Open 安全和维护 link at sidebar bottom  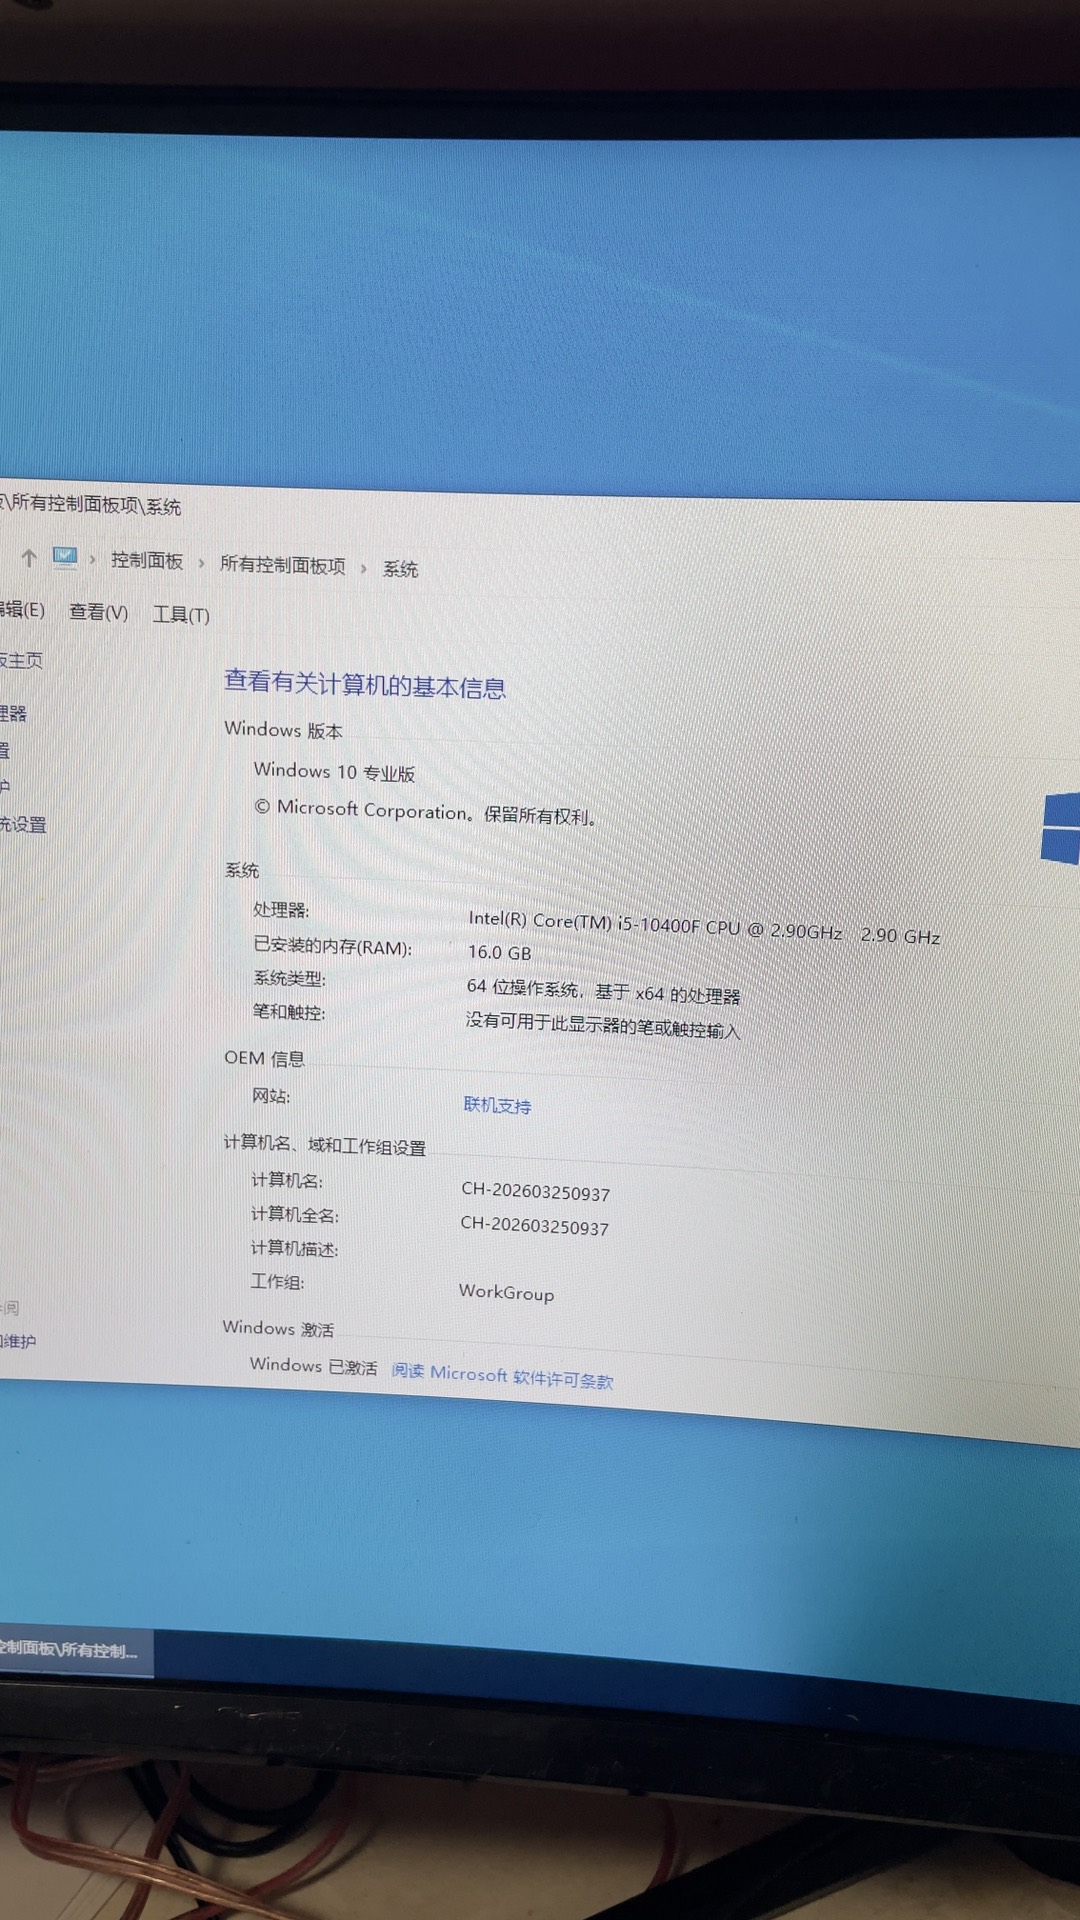[x=18, y=1341]
